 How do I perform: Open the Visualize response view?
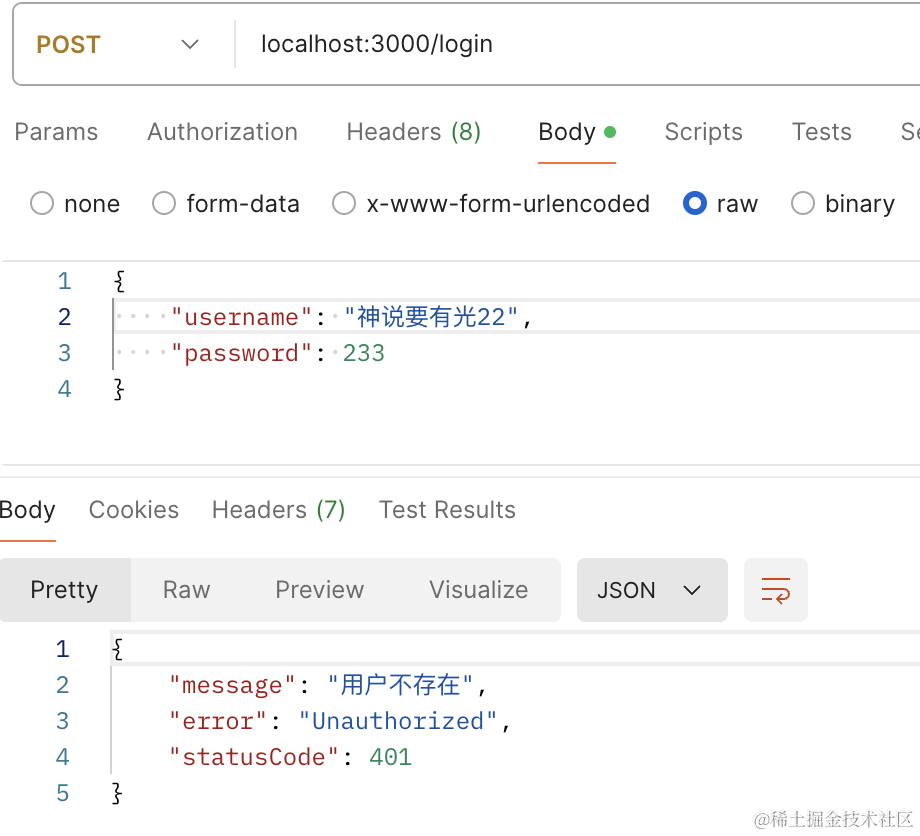click(478, 590)
